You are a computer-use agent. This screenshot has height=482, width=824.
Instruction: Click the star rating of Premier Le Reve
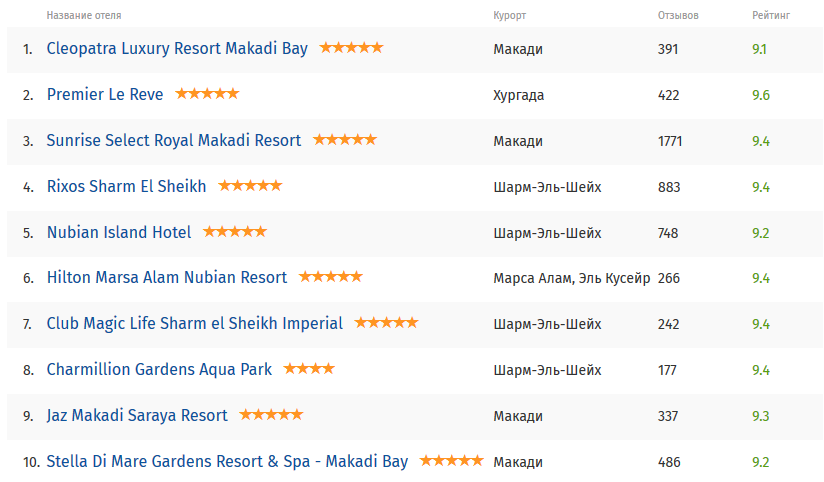click(x=207, y=94)
